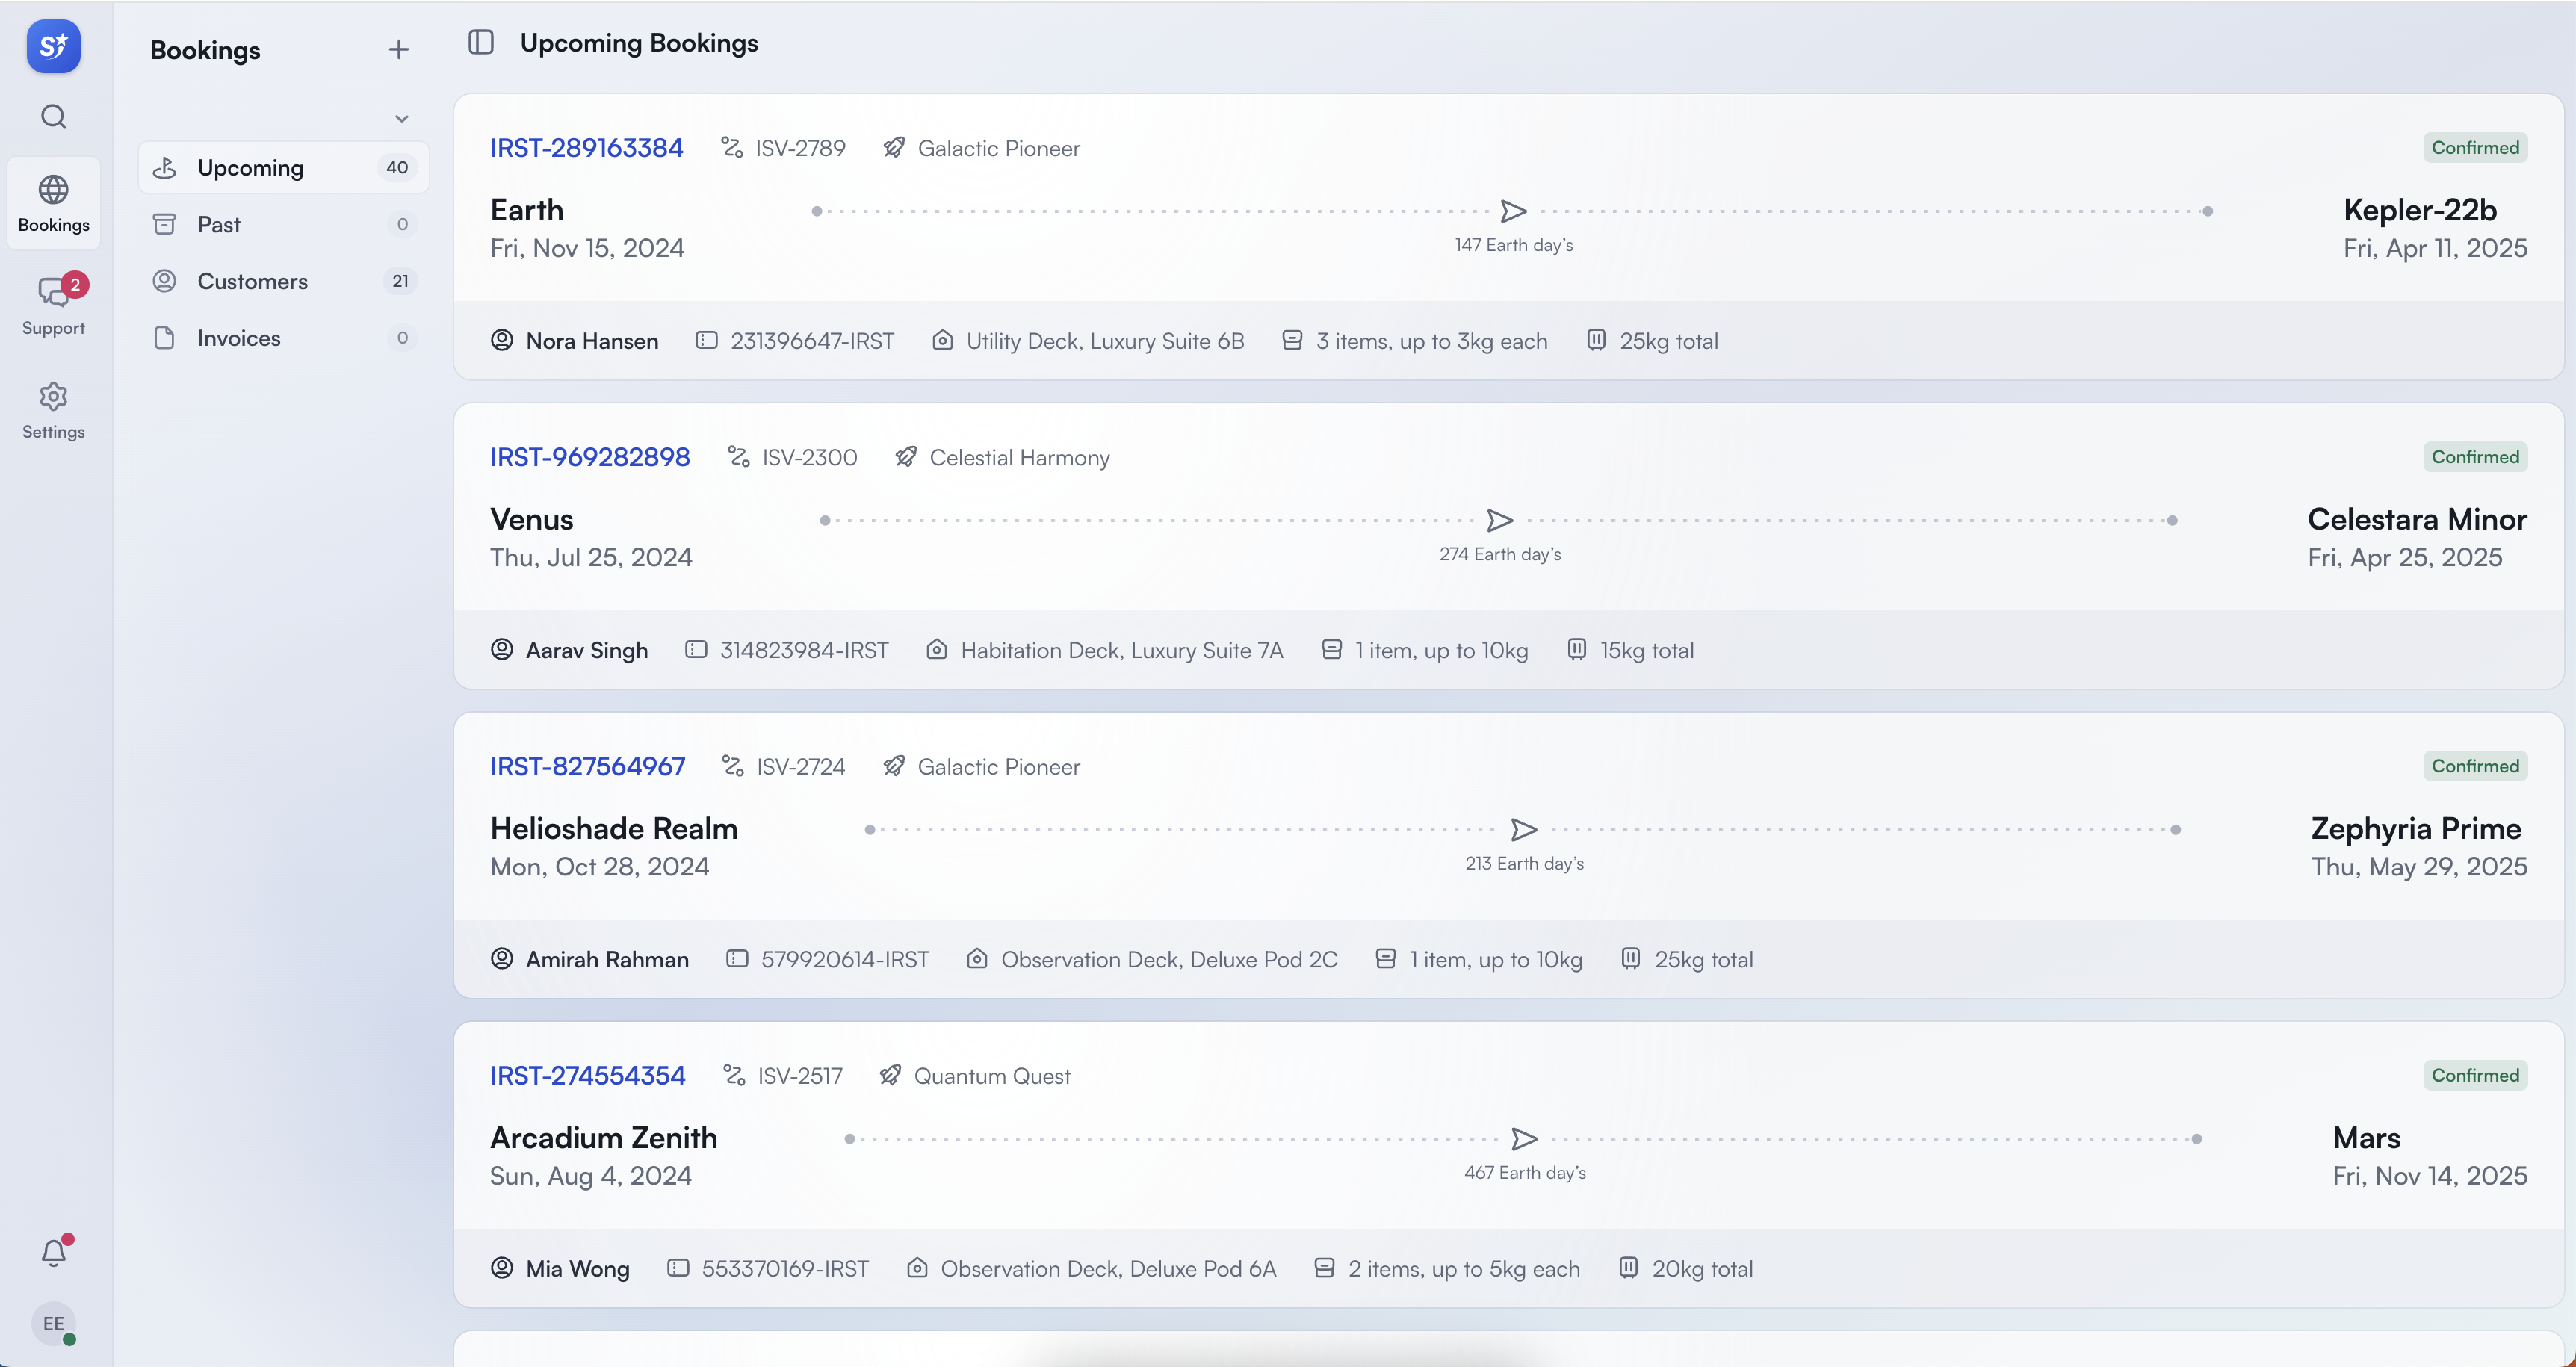Click the notifications bell icon
Screen dimensions: 2576x1367
point(53,1252)
